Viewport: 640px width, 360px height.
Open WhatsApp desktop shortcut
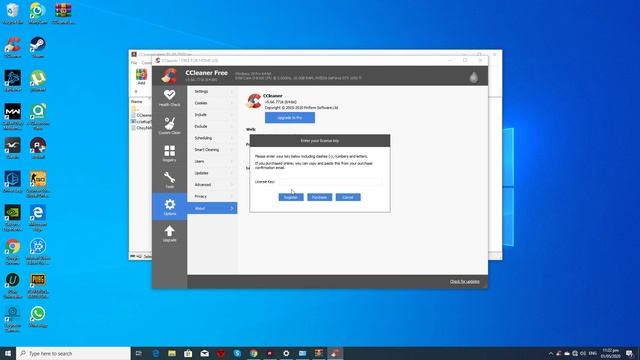click(38, 317)
